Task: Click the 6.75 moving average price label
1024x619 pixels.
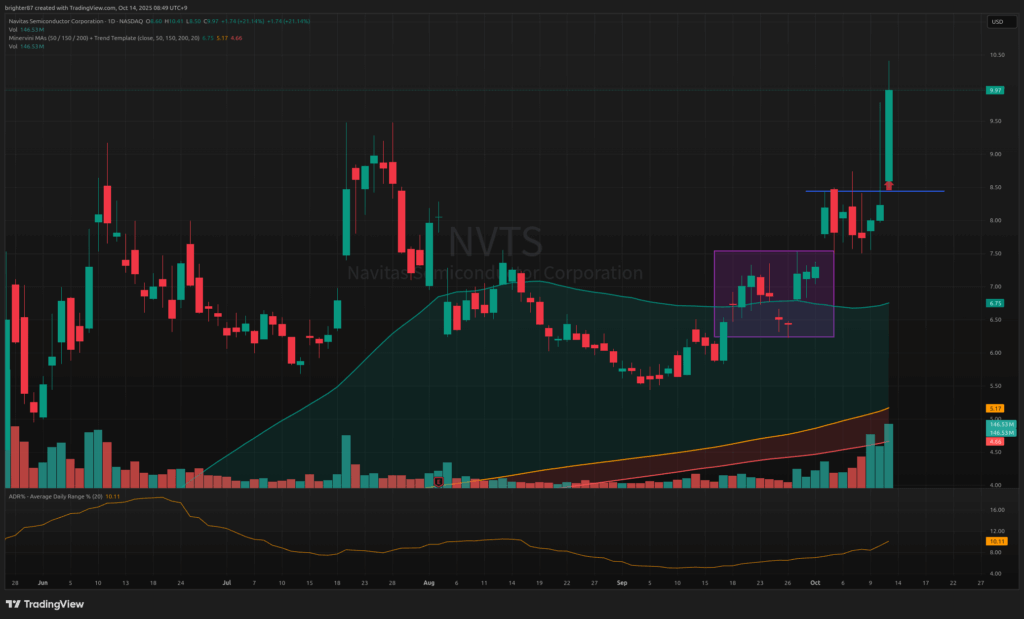Action: click(995, 303)
